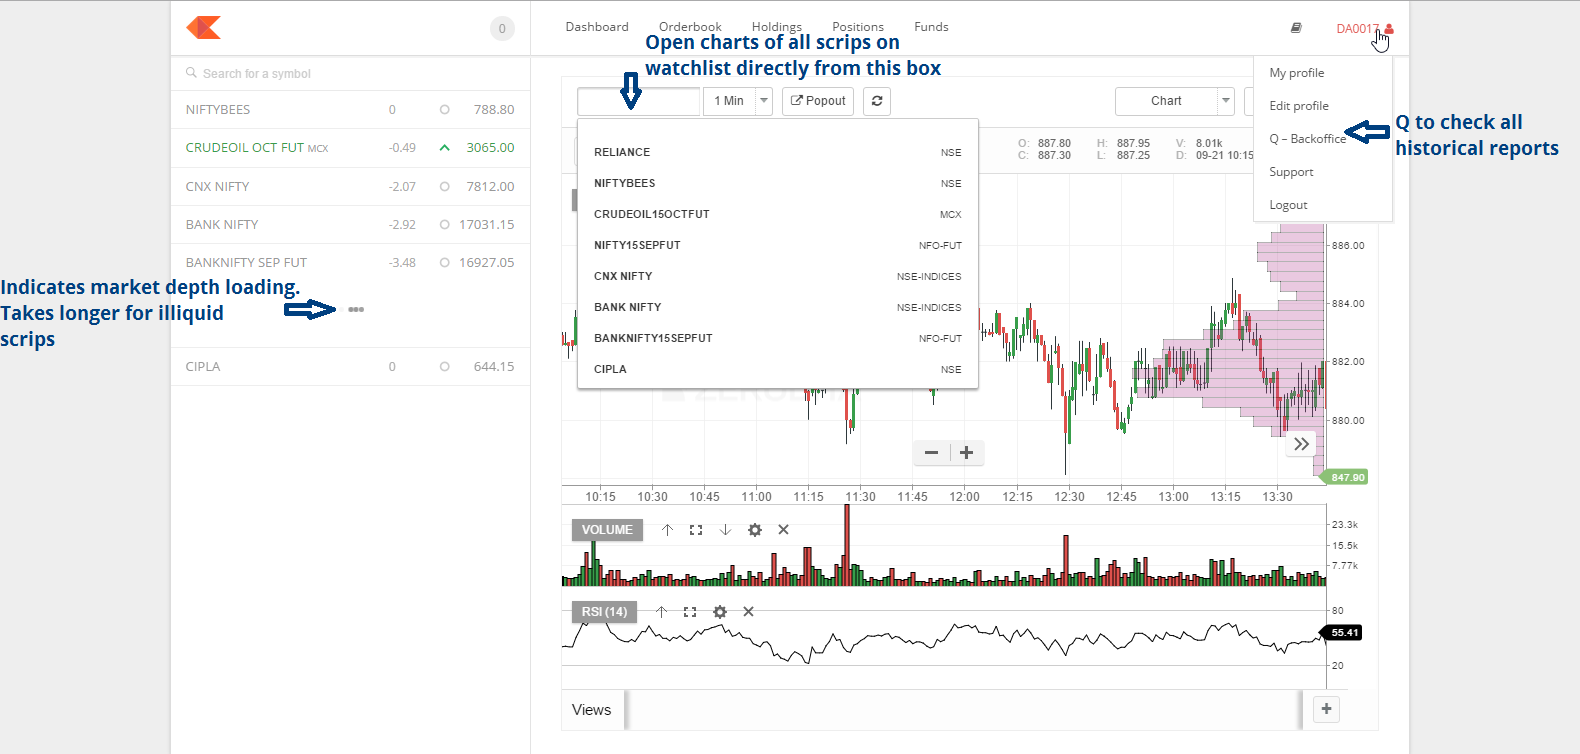Open the book icon near account ID

coord(1296,28)
